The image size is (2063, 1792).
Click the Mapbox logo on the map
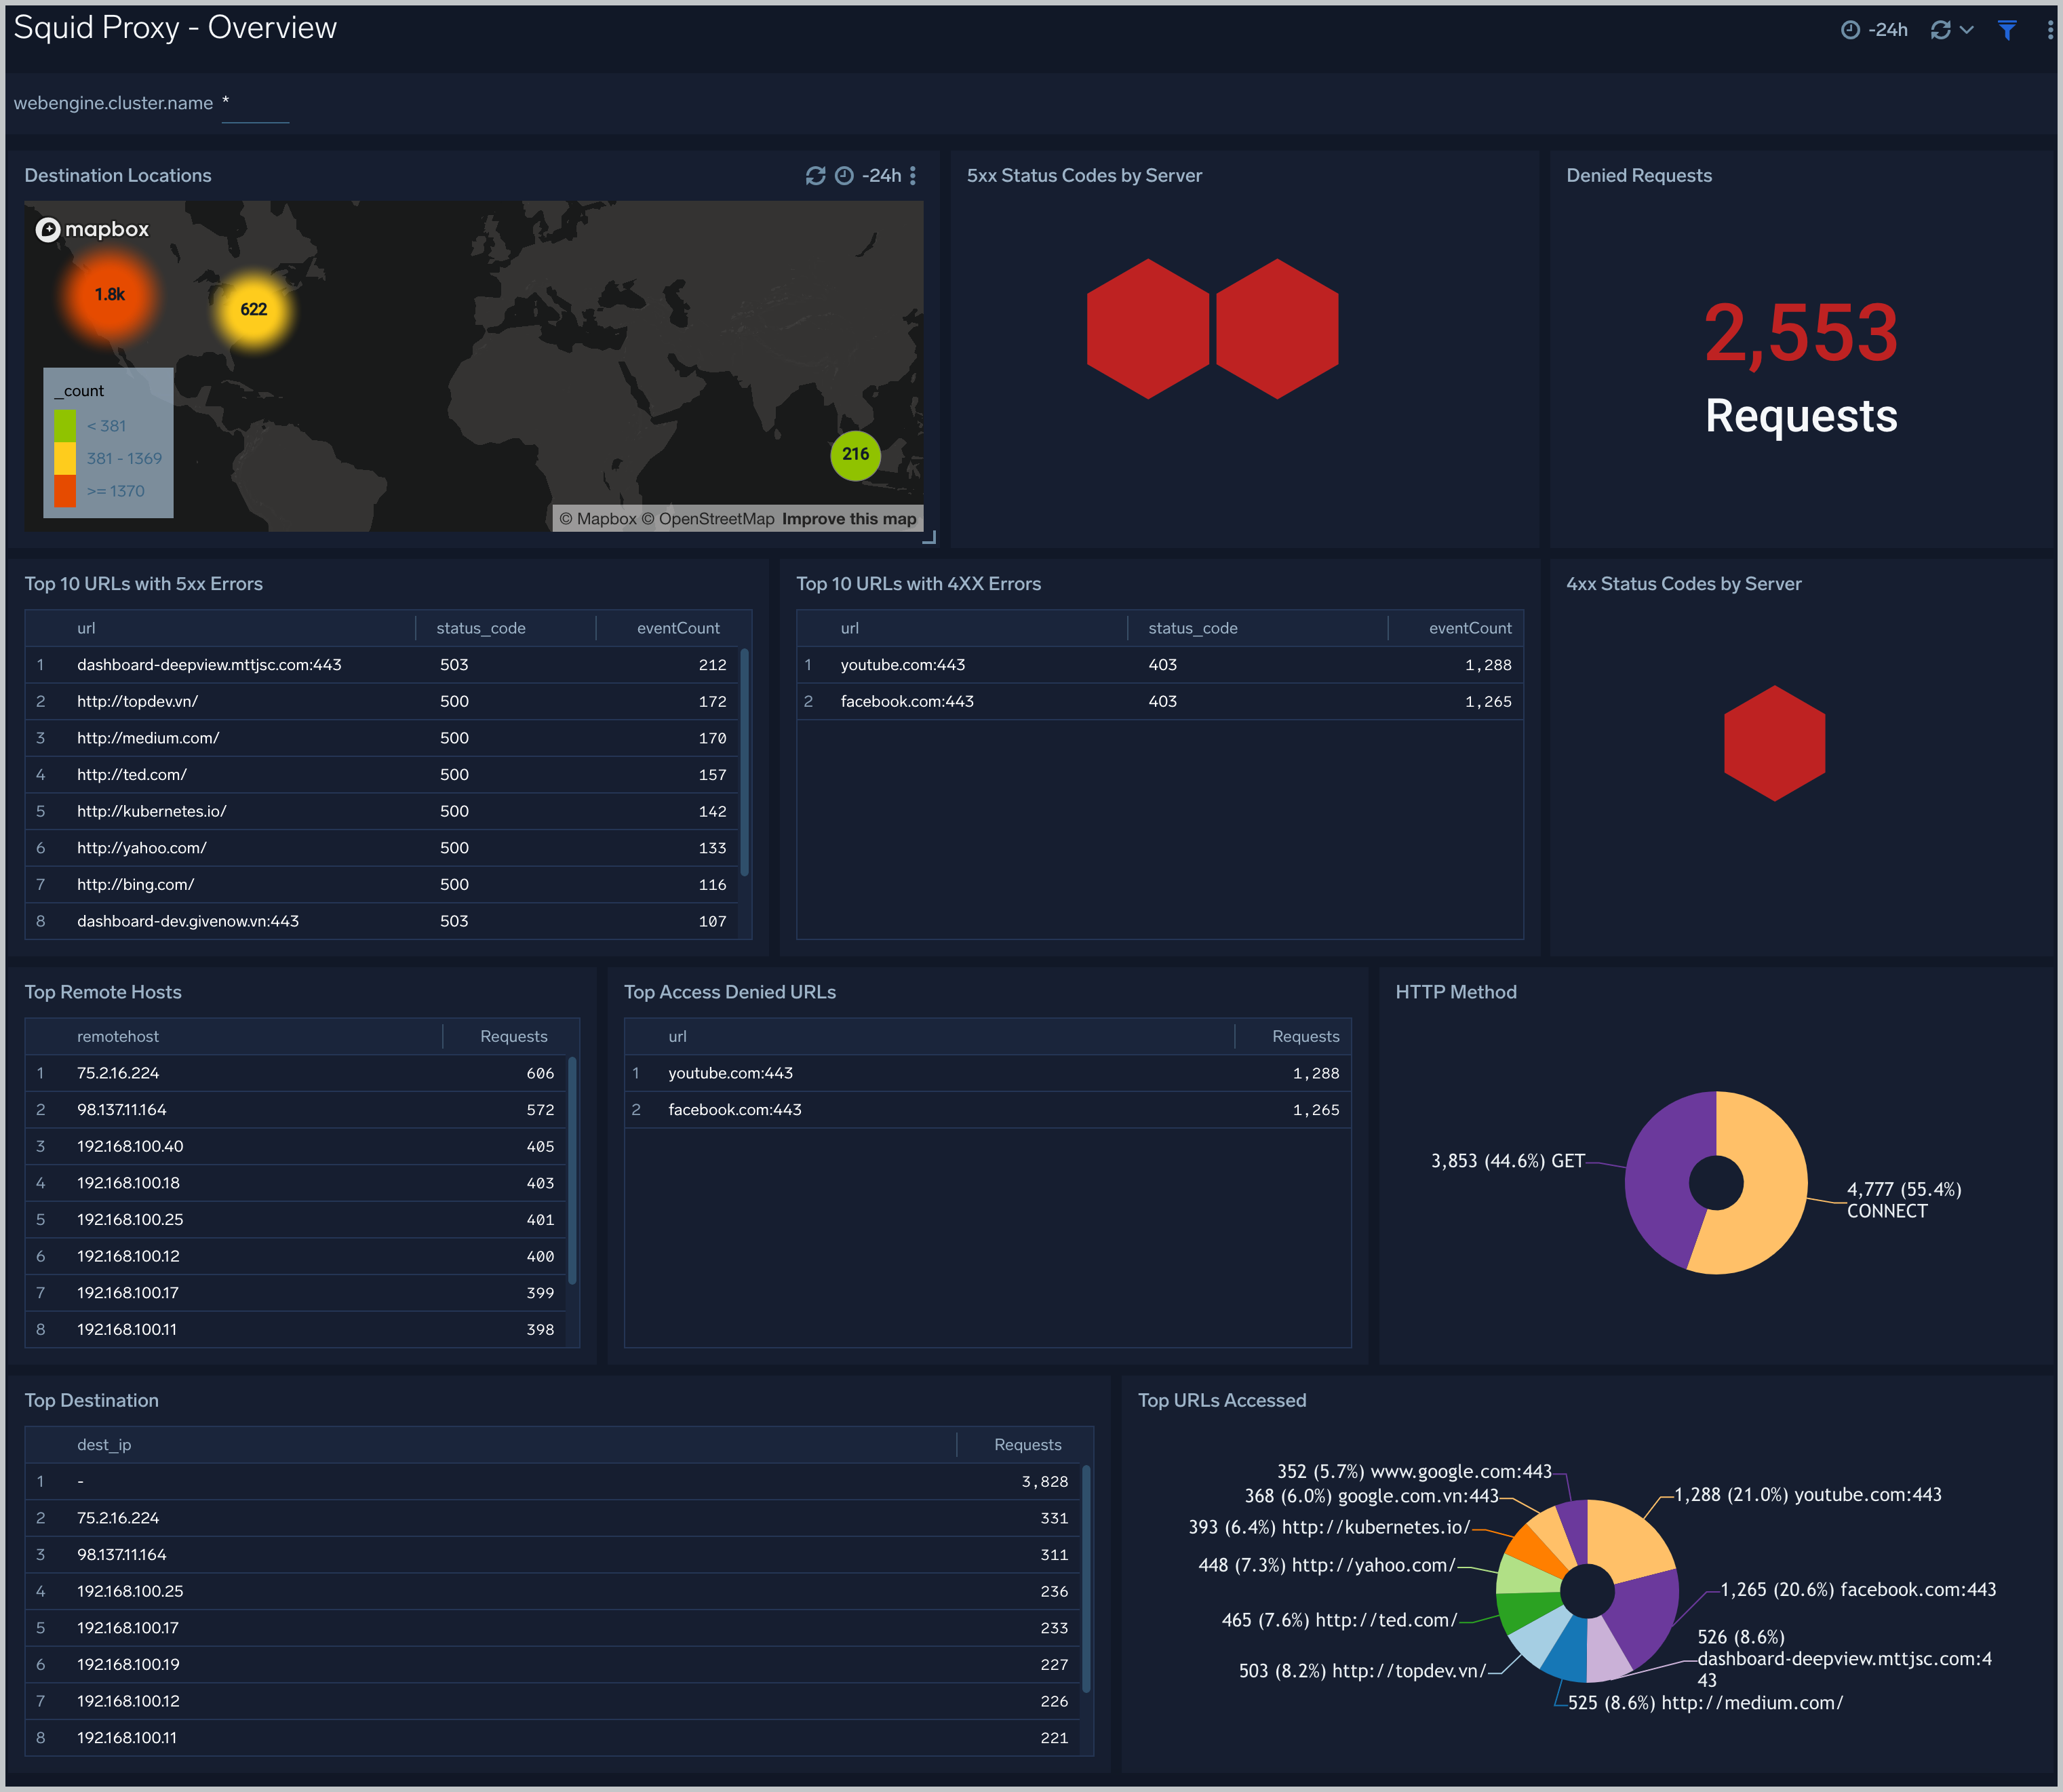[x=92, y=230]
